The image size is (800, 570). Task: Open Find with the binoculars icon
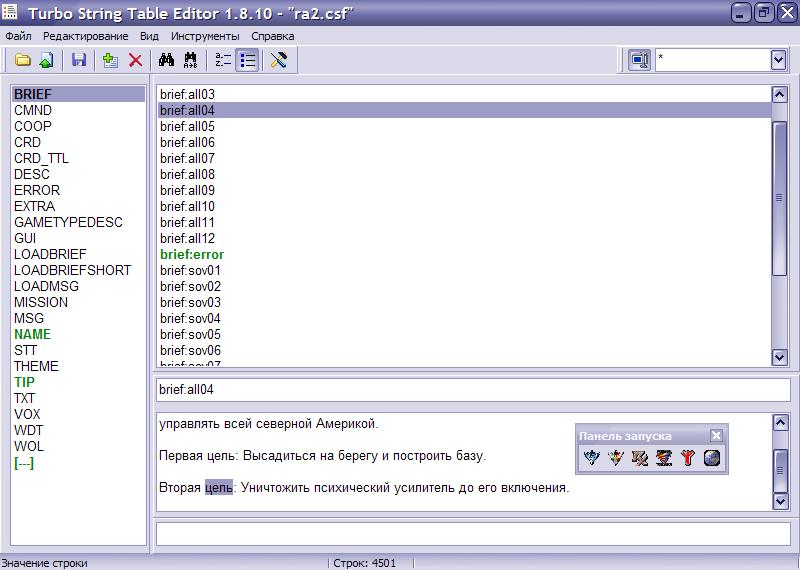tap(166, 60)
